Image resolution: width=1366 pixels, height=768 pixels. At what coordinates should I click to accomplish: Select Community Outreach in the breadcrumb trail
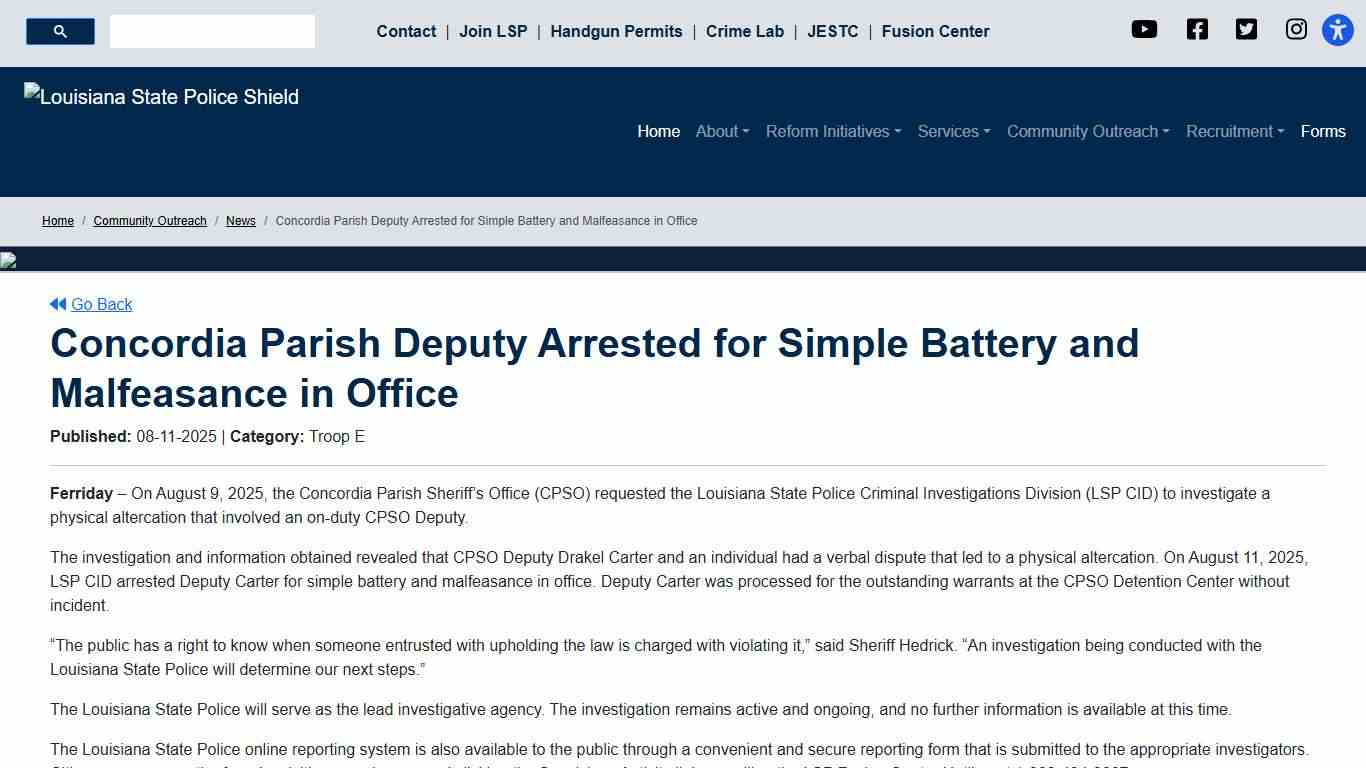point(150,221)
